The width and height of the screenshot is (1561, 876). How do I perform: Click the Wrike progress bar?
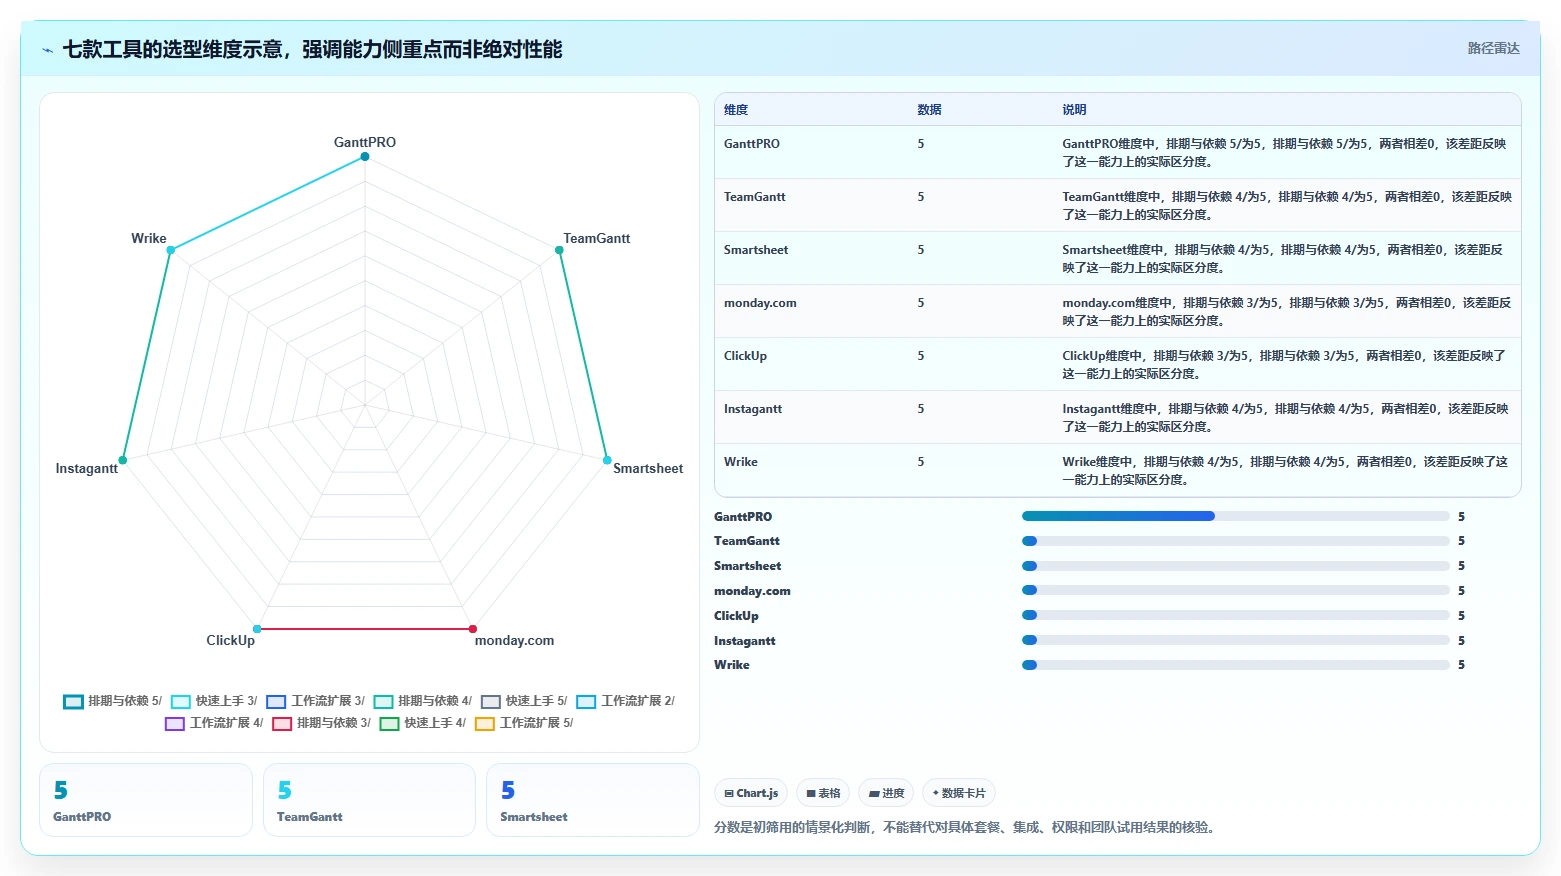click(1235, 665)
